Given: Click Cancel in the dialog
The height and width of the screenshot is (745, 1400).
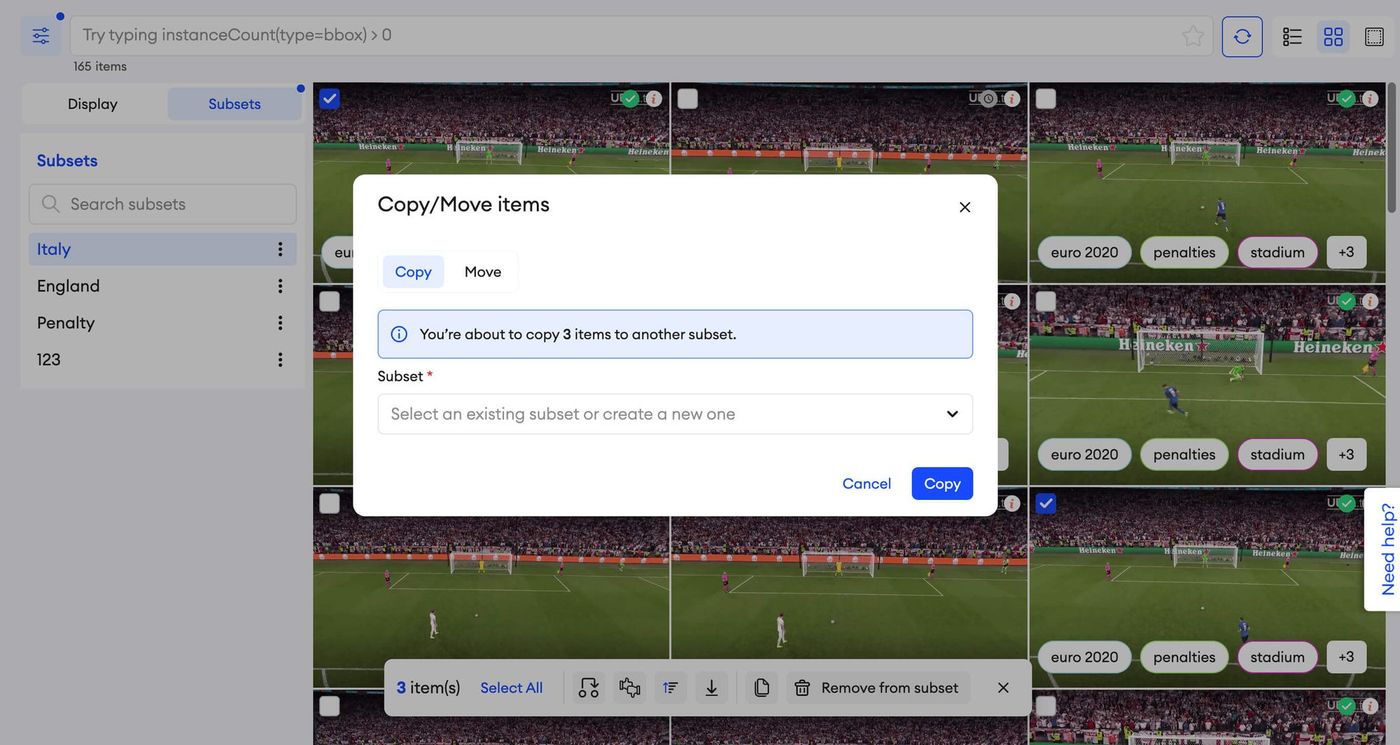Looking at the screenshot, I should (x=867, y=484).
